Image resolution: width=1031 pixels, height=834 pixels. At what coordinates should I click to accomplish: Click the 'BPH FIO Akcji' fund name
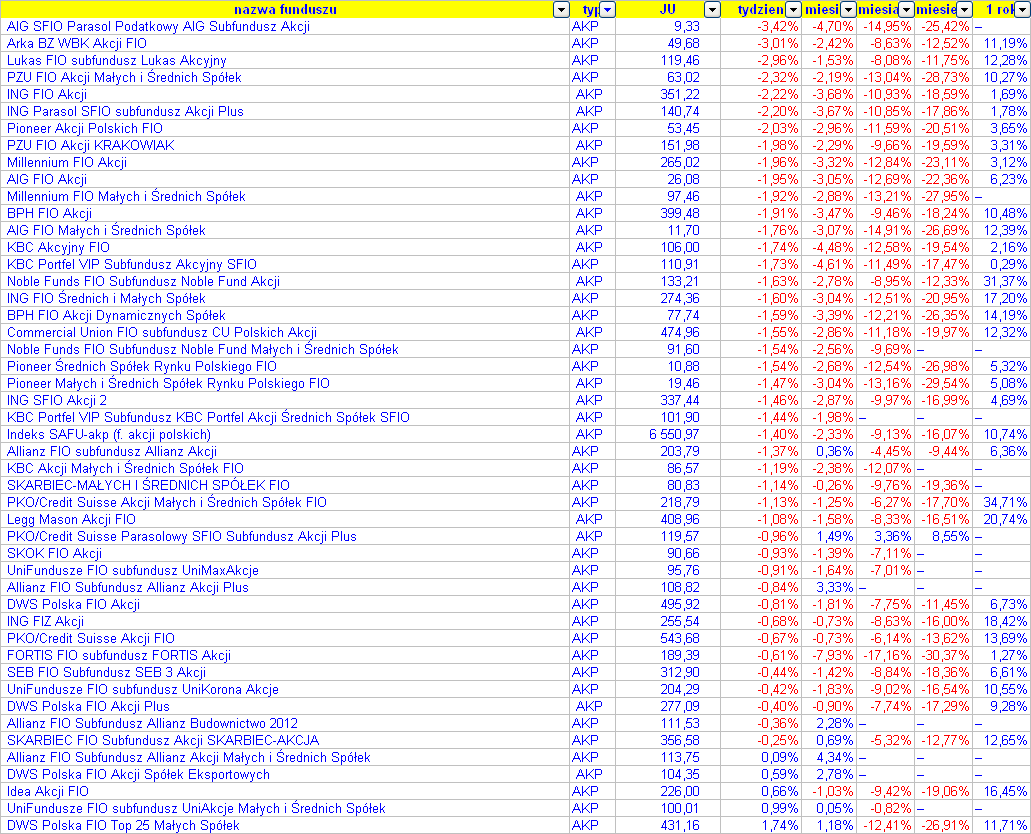coord(49,214)
